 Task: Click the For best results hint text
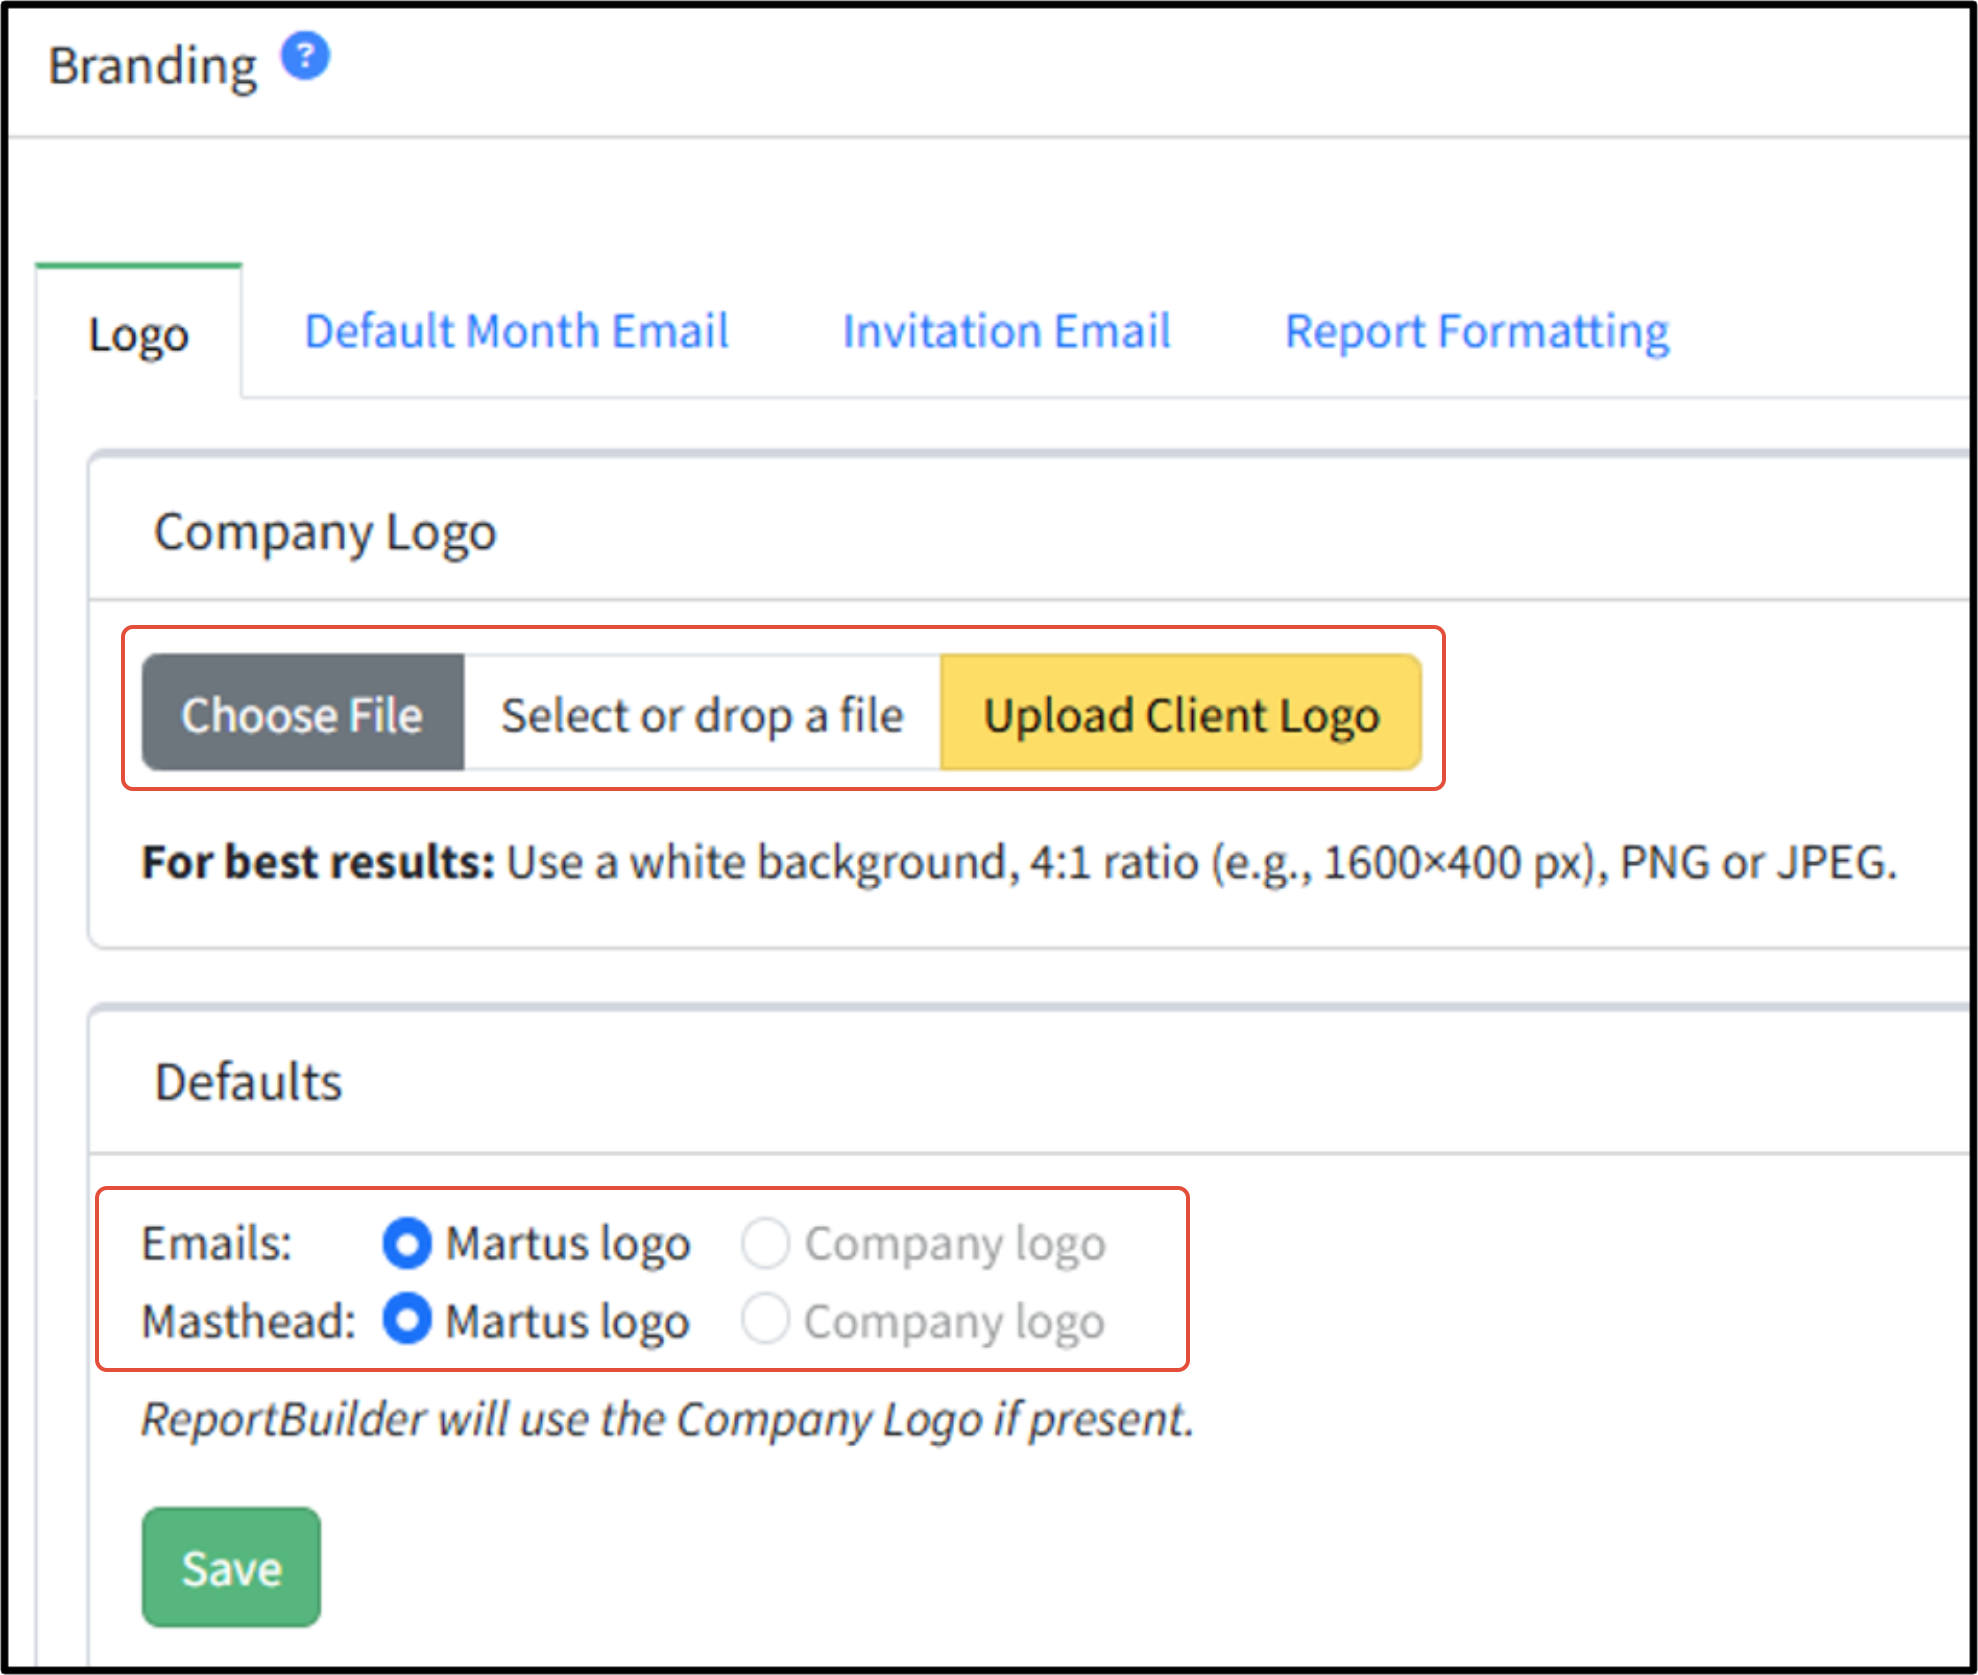1019,862
